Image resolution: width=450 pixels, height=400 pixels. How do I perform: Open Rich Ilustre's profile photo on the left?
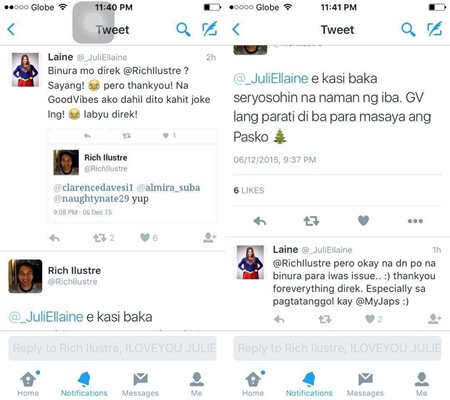25,276
